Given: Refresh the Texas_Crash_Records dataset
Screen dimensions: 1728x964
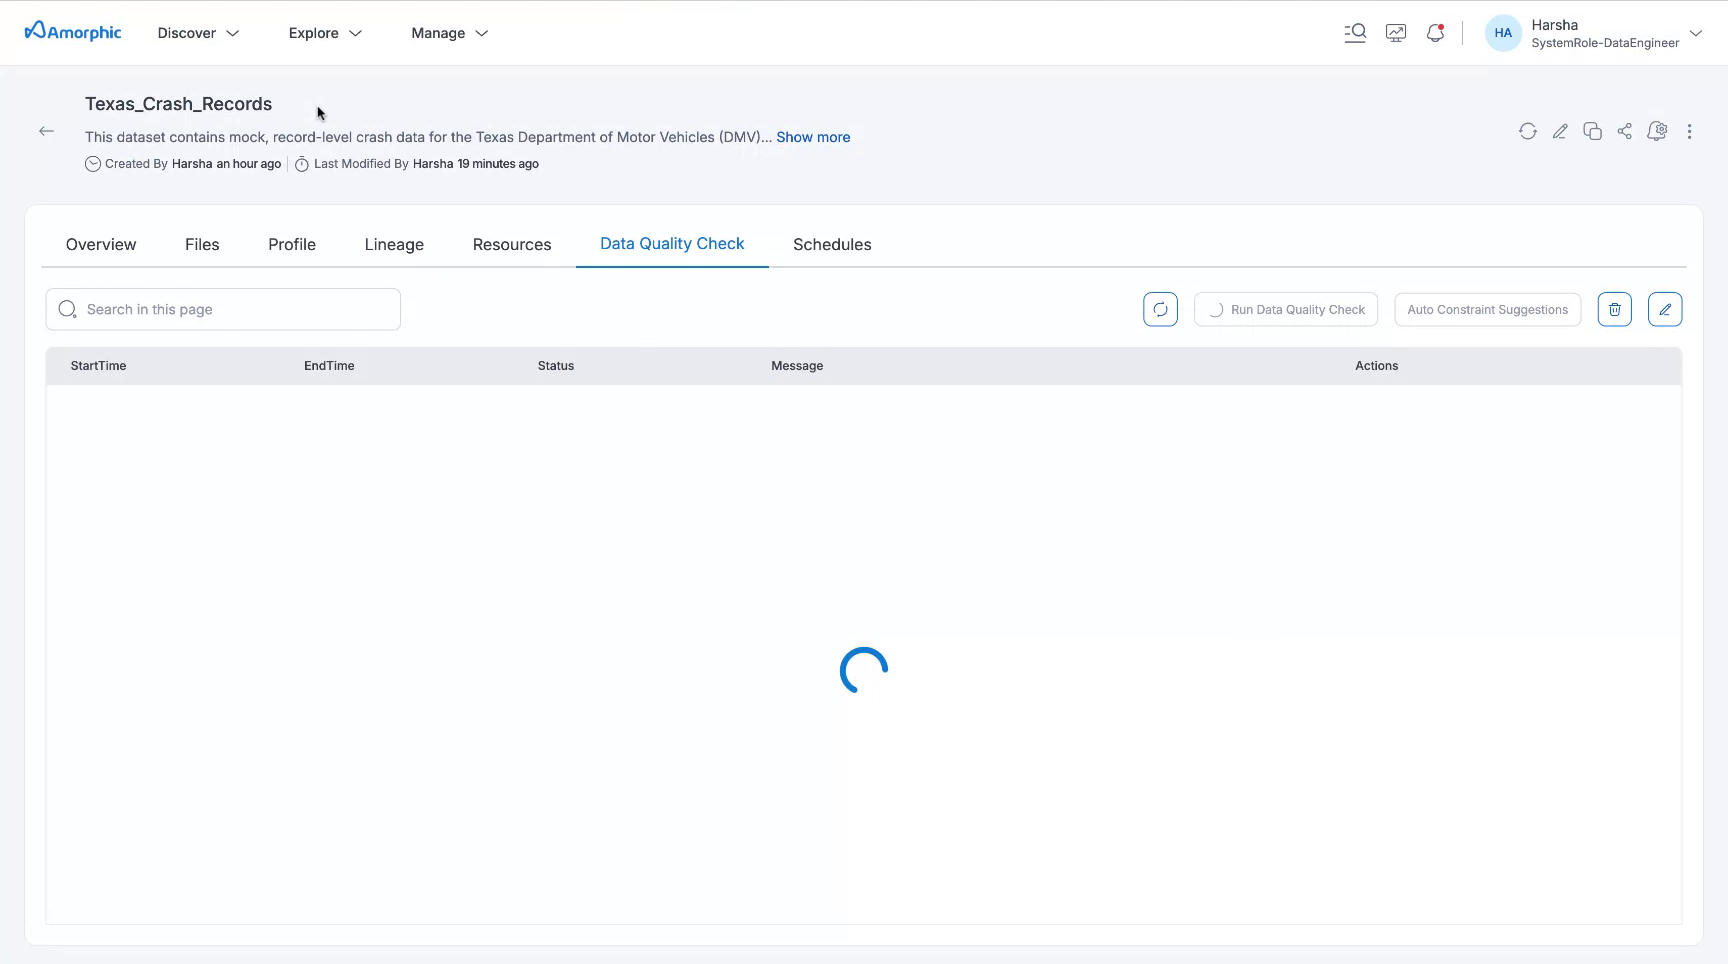Looking at the screenshot, I should pos(1527,131).
